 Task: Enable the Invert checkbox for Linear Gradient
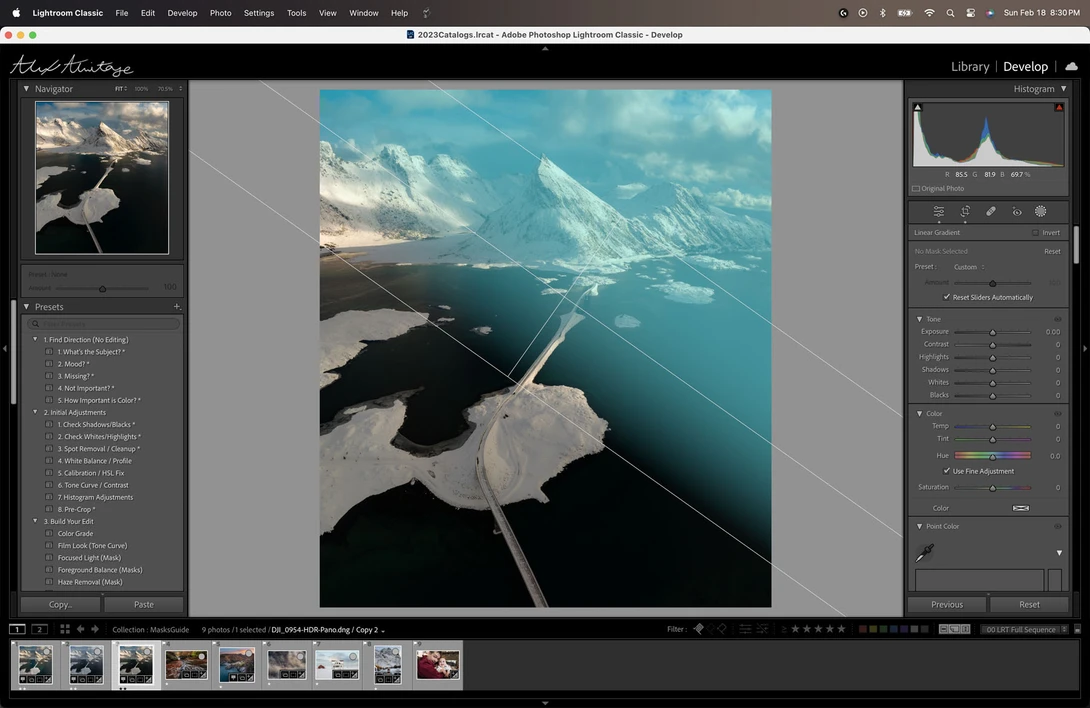tap(1035, 233)
